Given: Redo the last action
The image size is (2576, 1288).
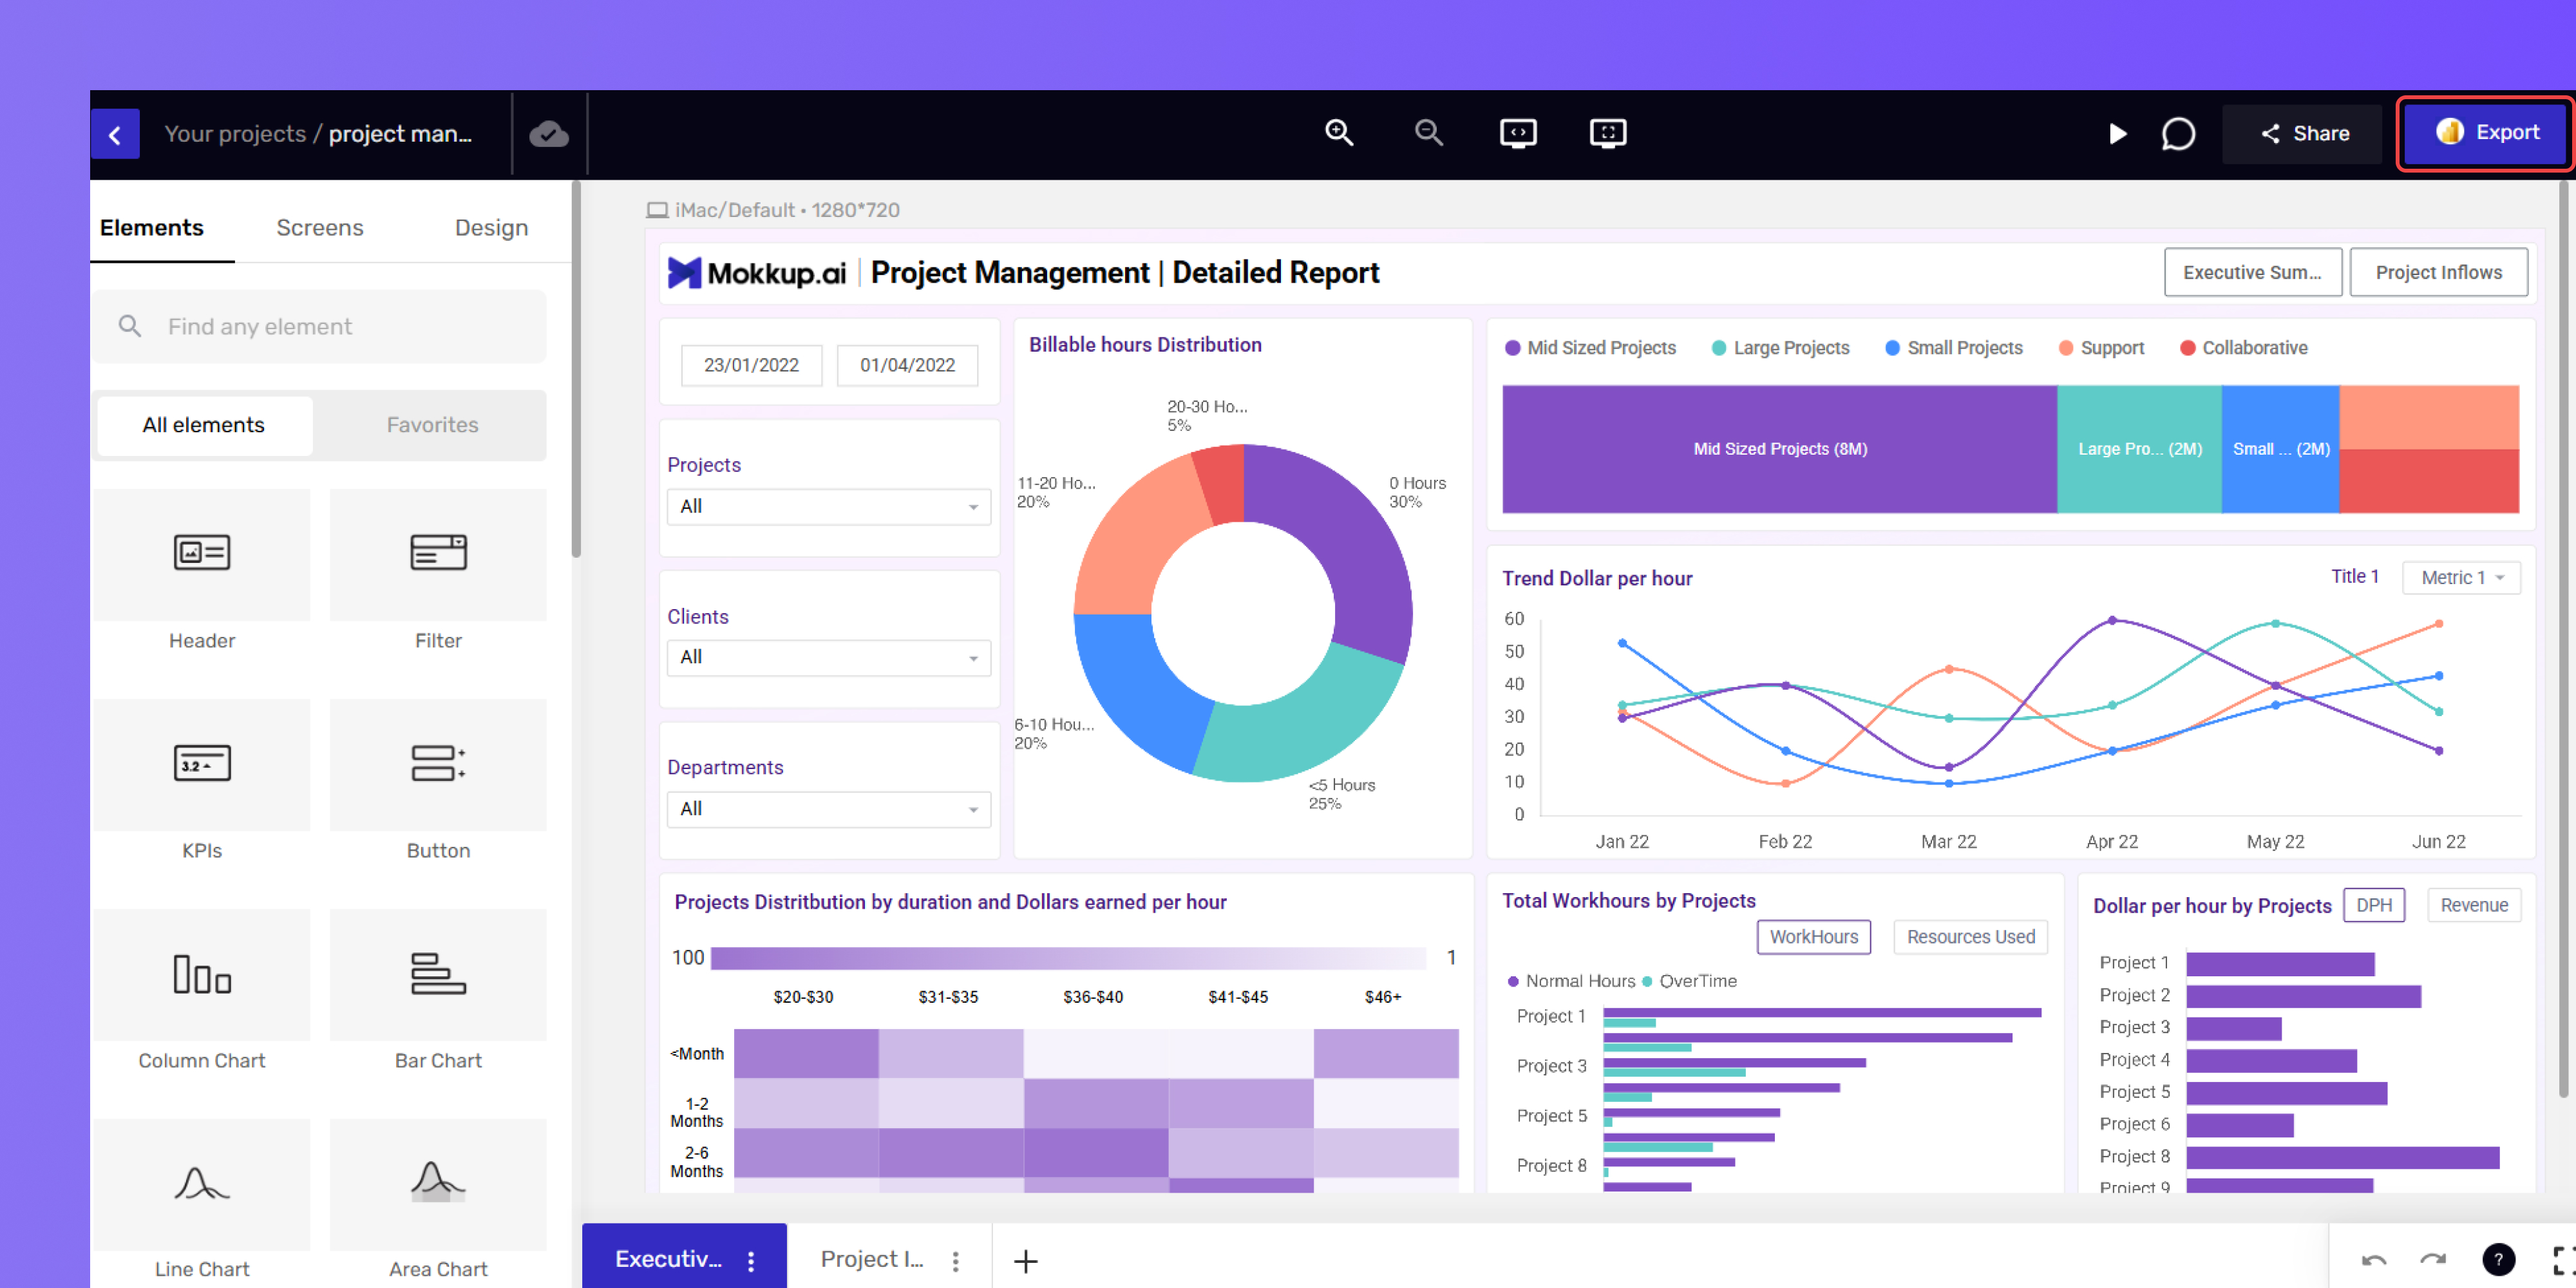Looking at the screenshot, I should click(x=2433, y=1260).
